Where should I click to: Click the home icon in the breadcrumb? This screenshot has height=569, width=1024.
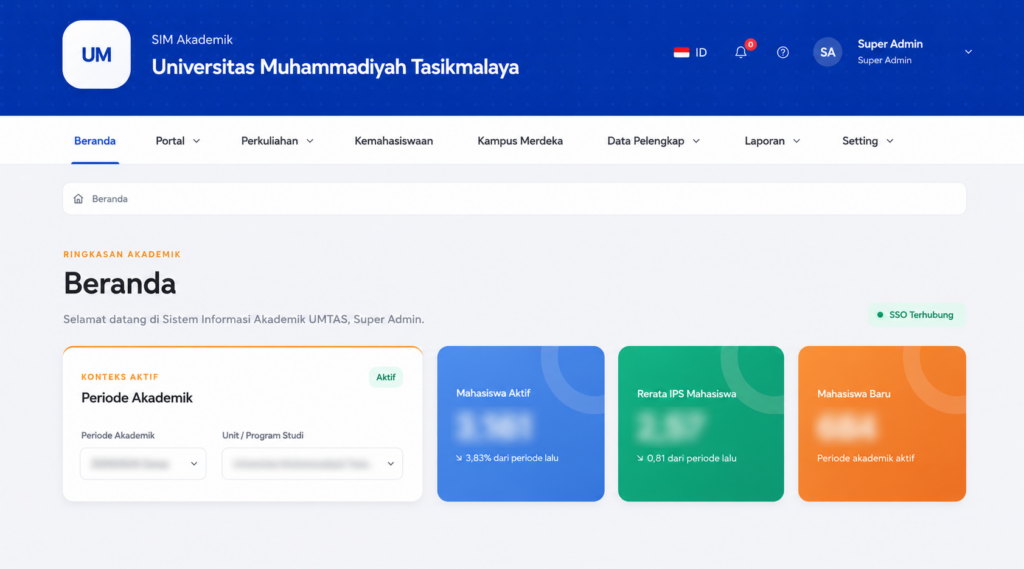click(78, 199)
